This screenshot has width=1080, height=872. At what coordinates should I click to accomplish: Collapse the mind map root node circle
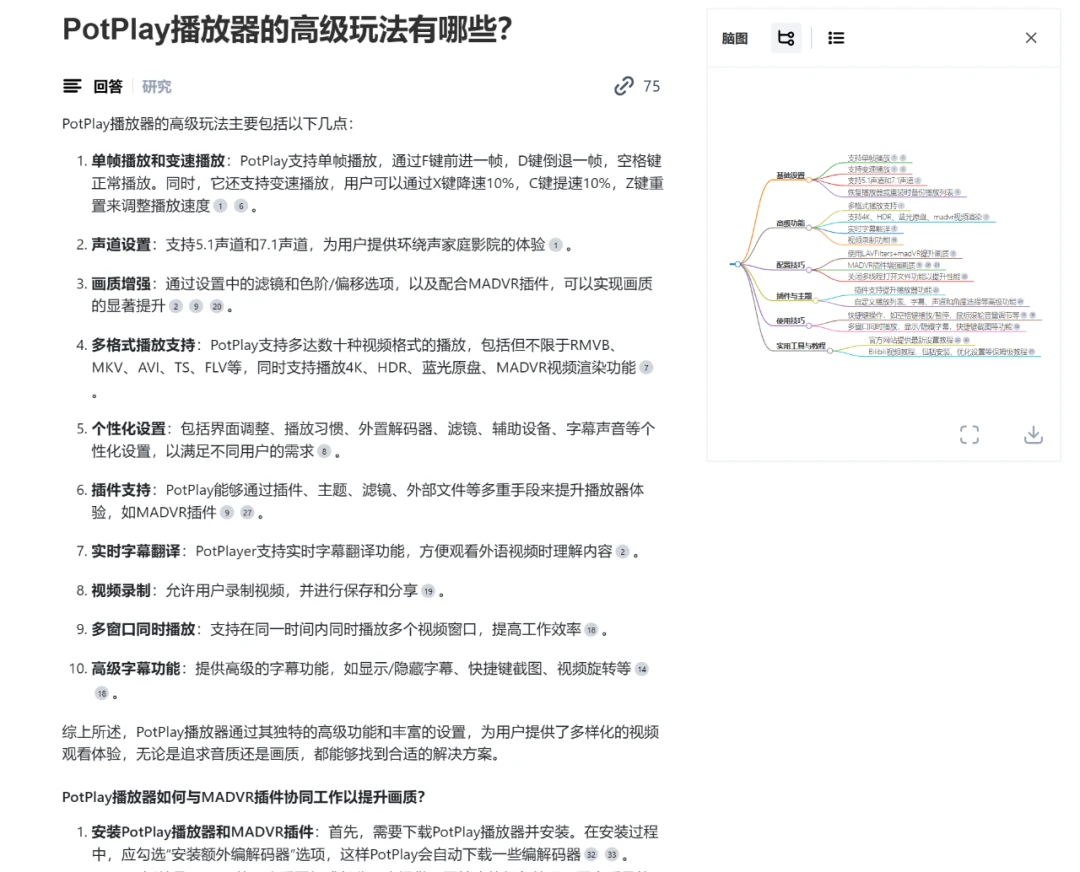pyautogui.click(x=738, y=264)
